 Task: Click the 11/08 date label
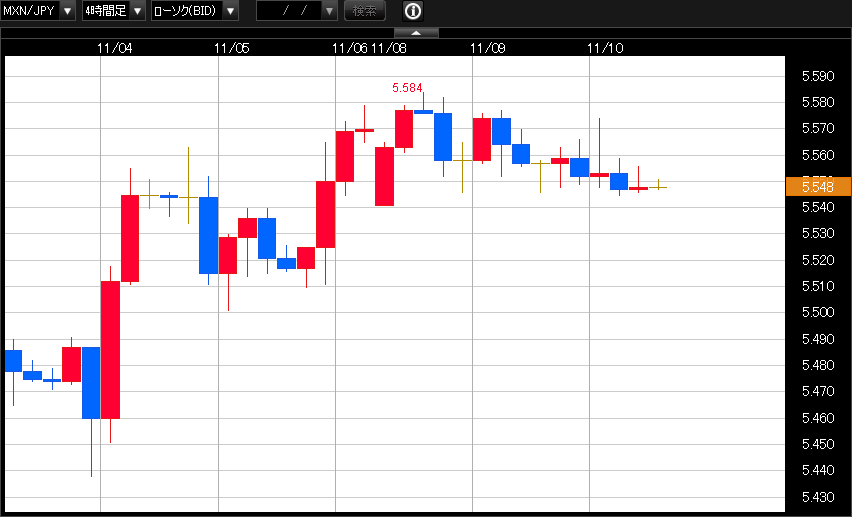pyautogui.click(x=389, y=48)
